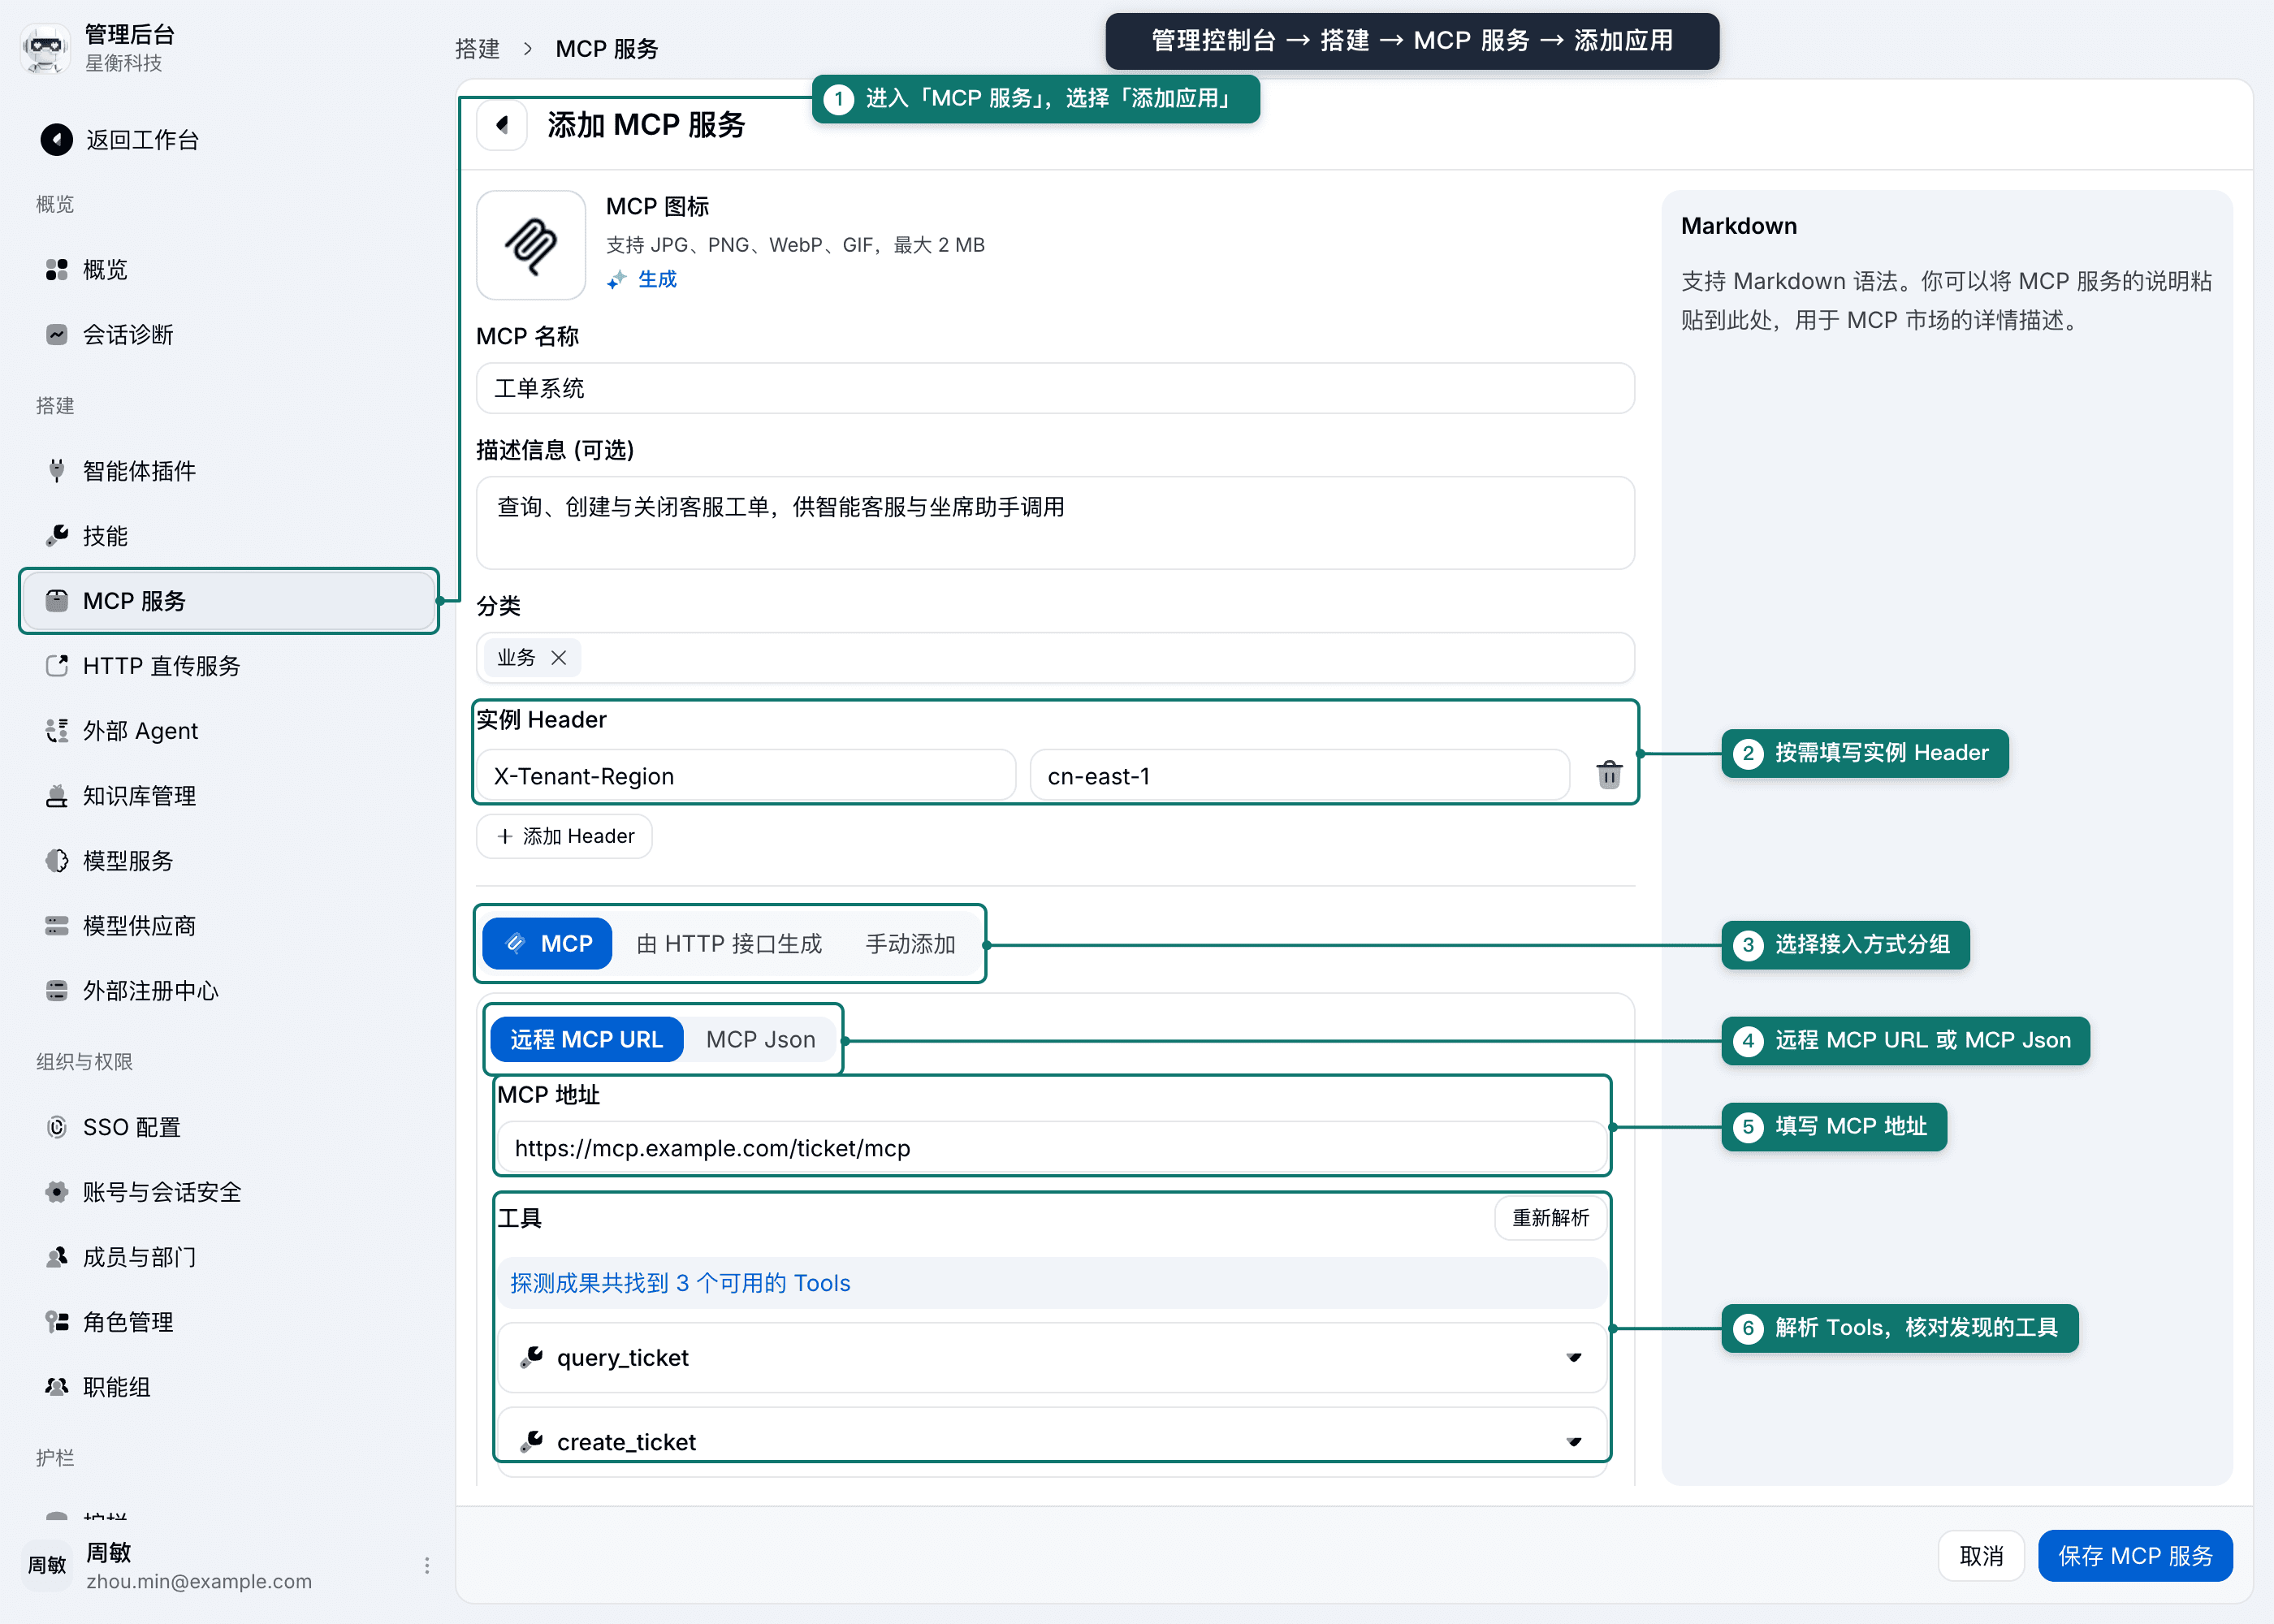Click 添加 Header button

(564, 836)
